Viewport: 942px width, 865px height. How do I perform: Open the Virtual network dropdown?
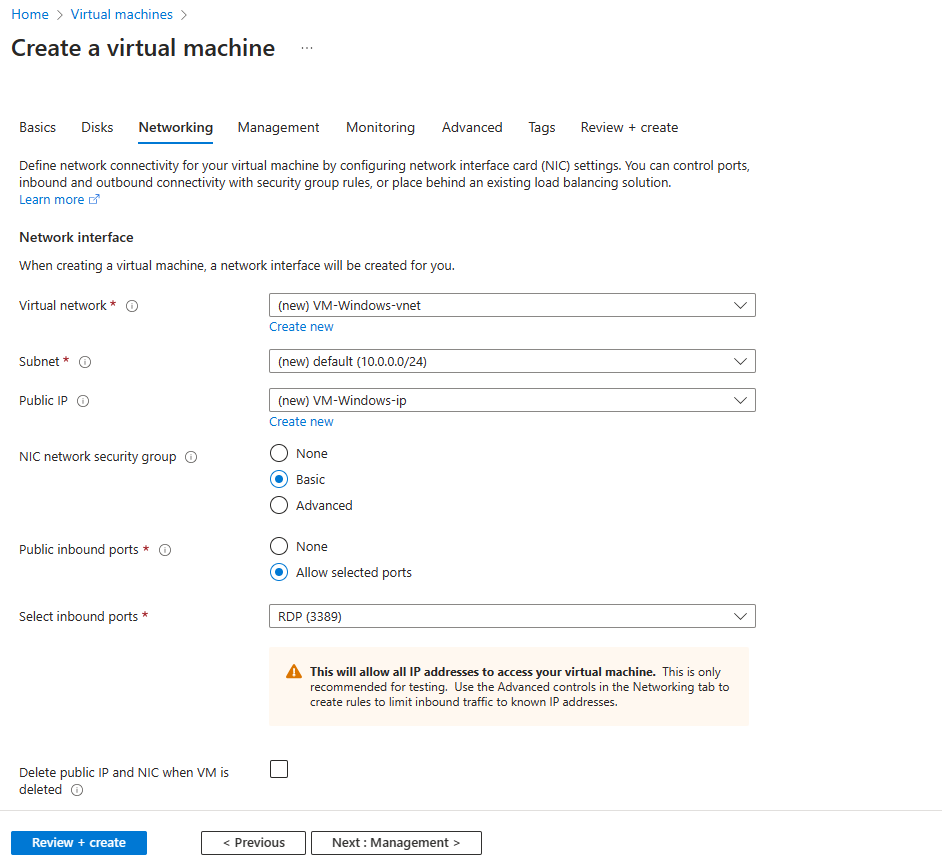coord(512,305)
